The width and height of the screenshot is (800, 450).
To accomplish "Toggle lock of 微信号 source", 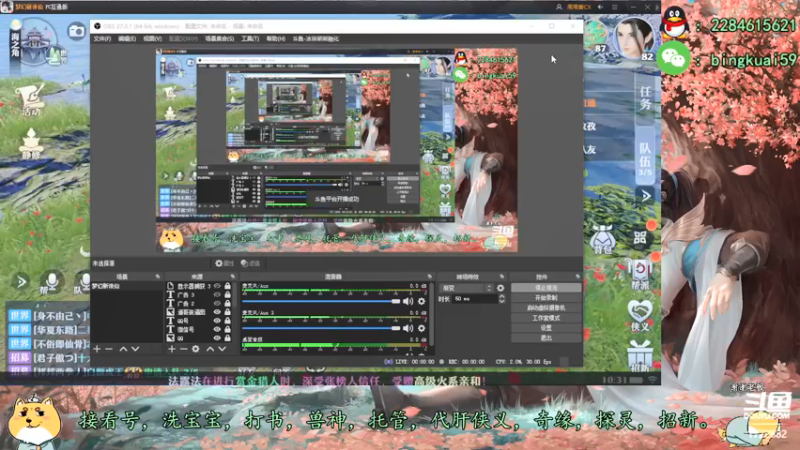I will pos(228,330).
